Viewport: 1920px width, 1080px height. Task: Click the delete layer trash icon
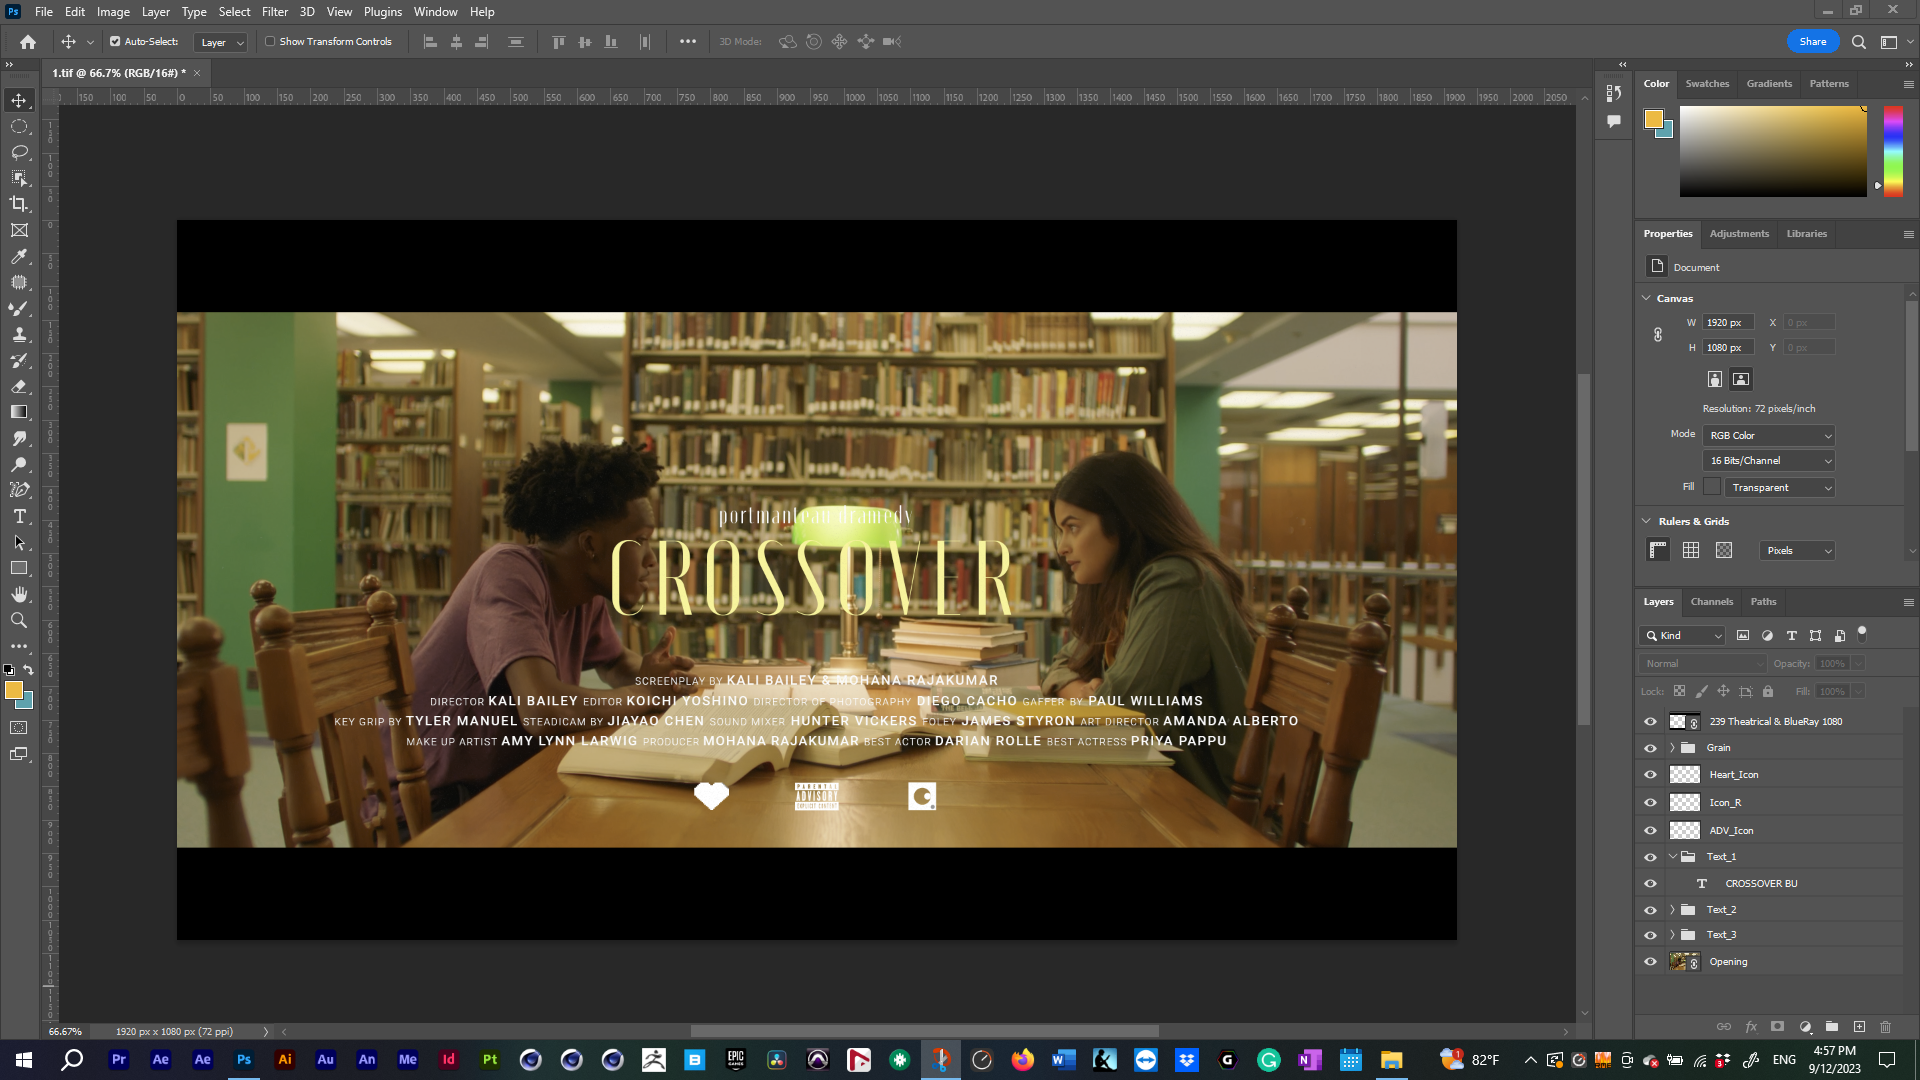[1885, 1027]
